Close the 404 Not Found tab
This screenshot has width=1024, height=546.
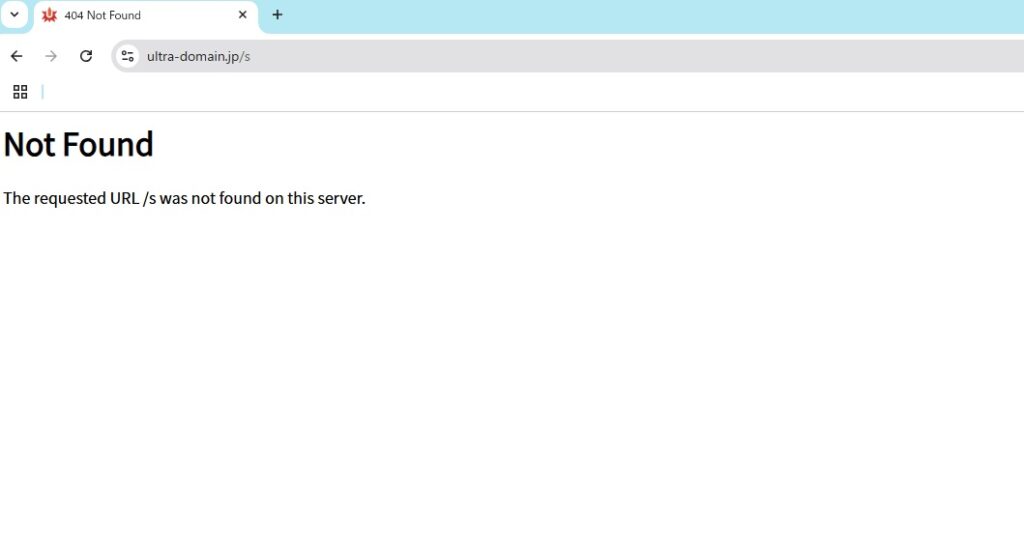tap(242, 15)
